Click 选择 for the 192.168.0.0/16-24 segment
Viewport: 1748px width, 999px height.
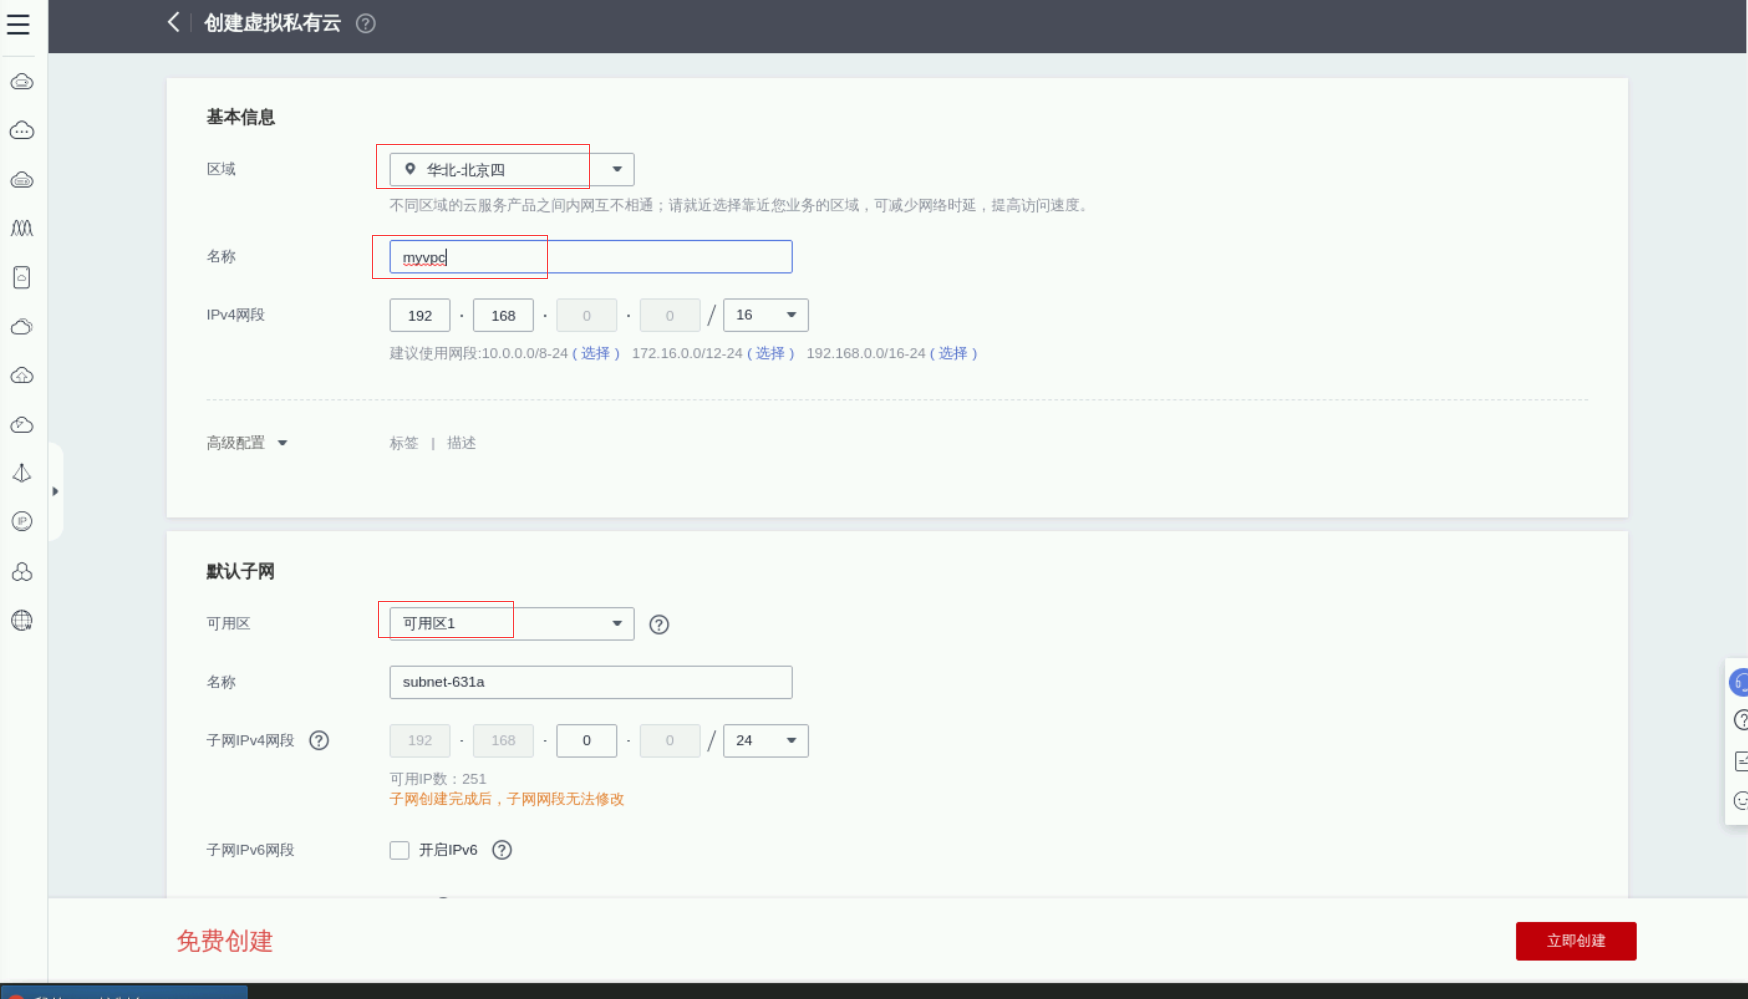[953, 353]
